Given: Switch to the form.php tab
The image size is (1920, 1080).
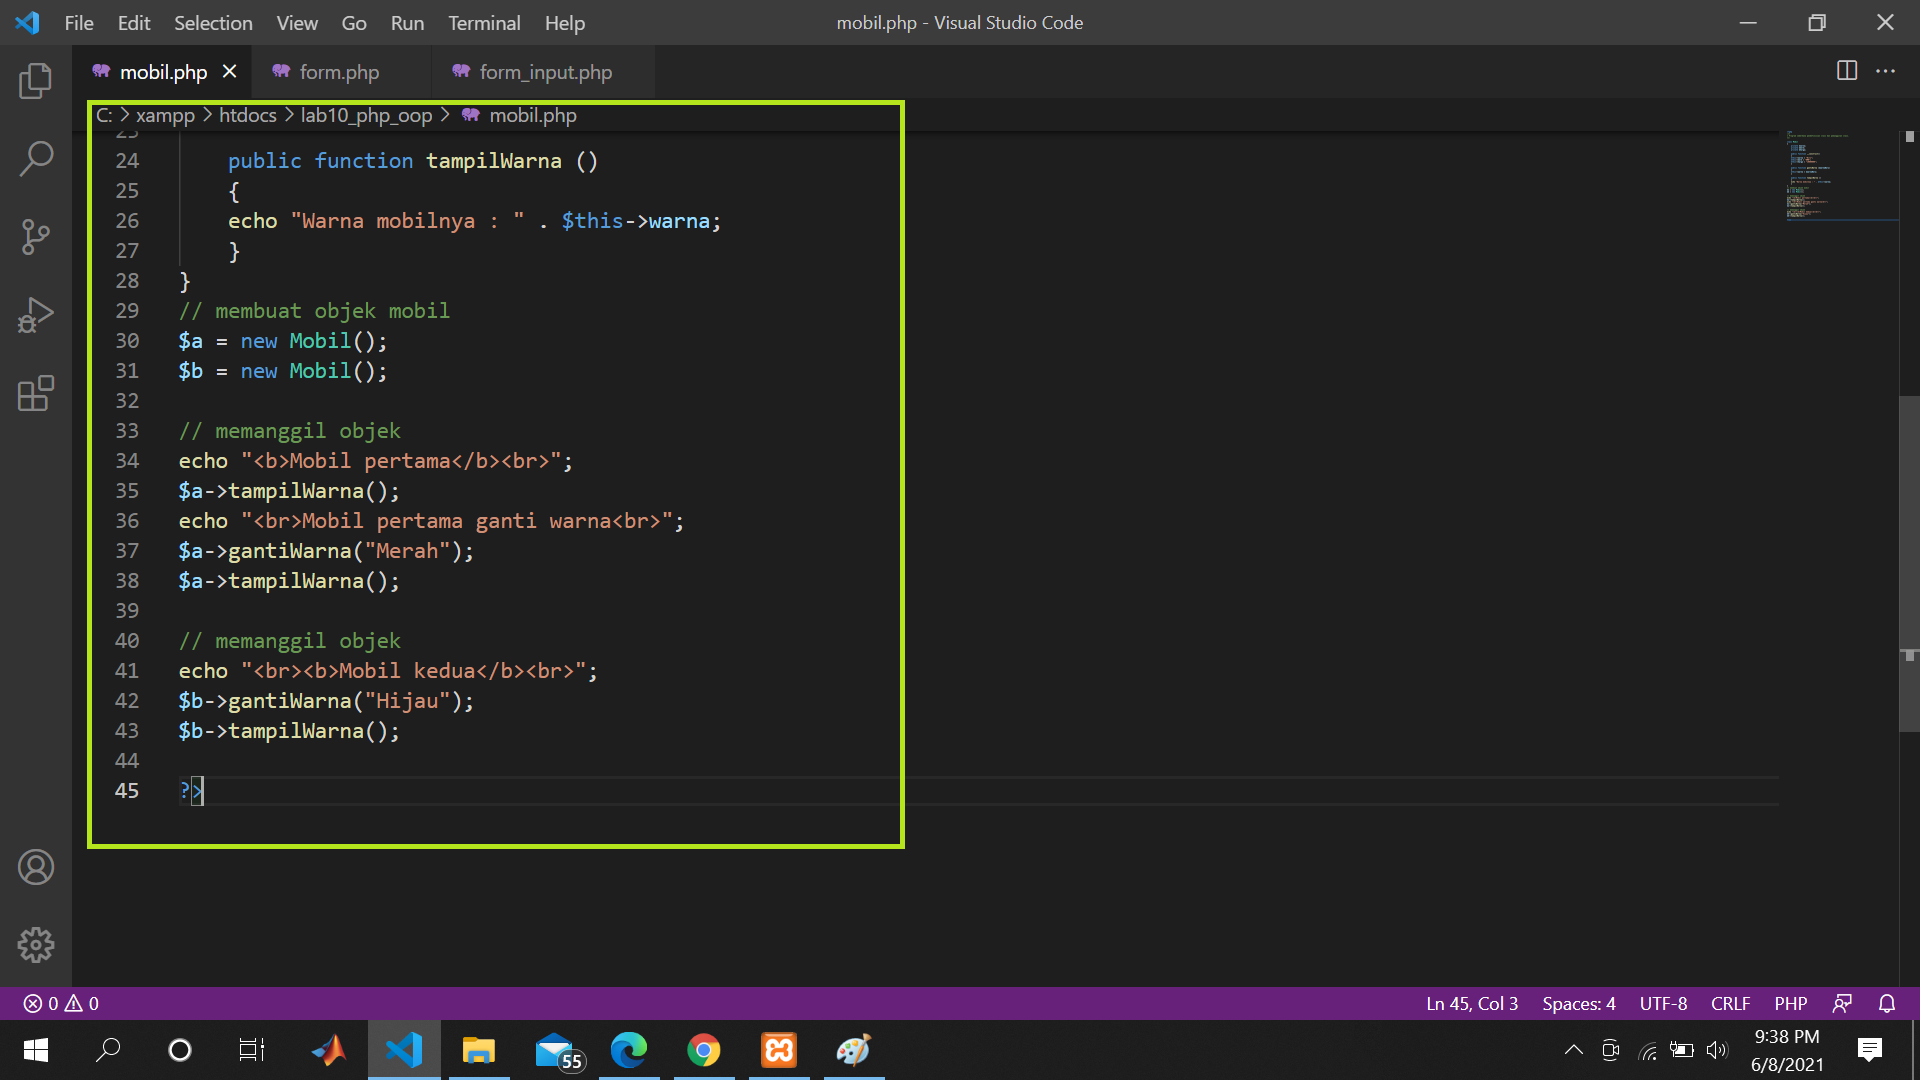Looking at the screenshot, I should [x=338, y=71].
